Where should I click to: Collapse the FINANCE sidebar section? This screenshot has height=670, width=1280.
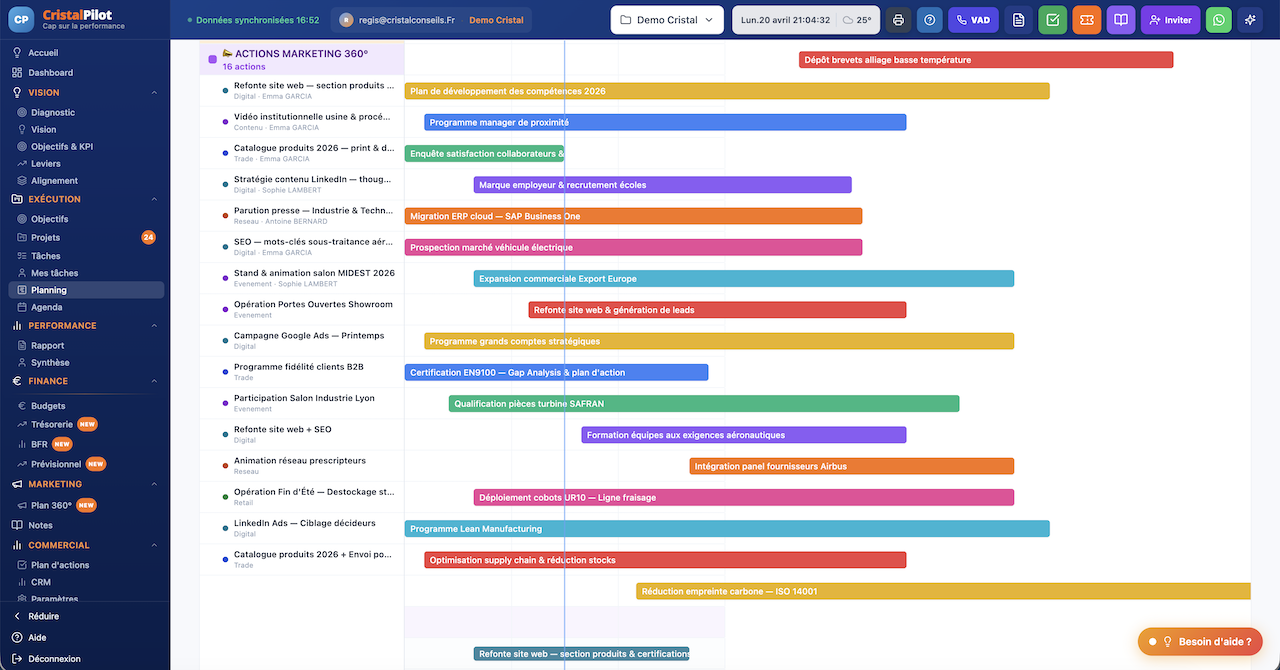pos(154,381)
